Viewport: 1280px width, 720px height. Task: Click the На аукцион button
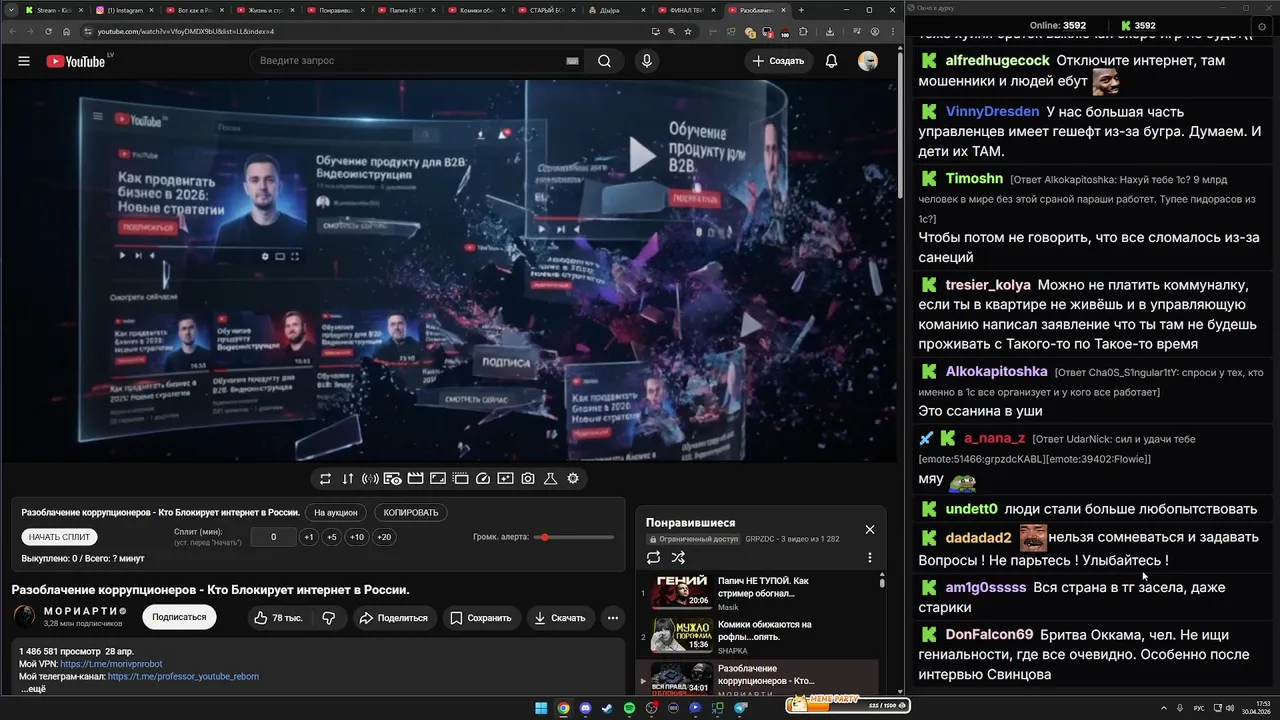click(335, 512)
